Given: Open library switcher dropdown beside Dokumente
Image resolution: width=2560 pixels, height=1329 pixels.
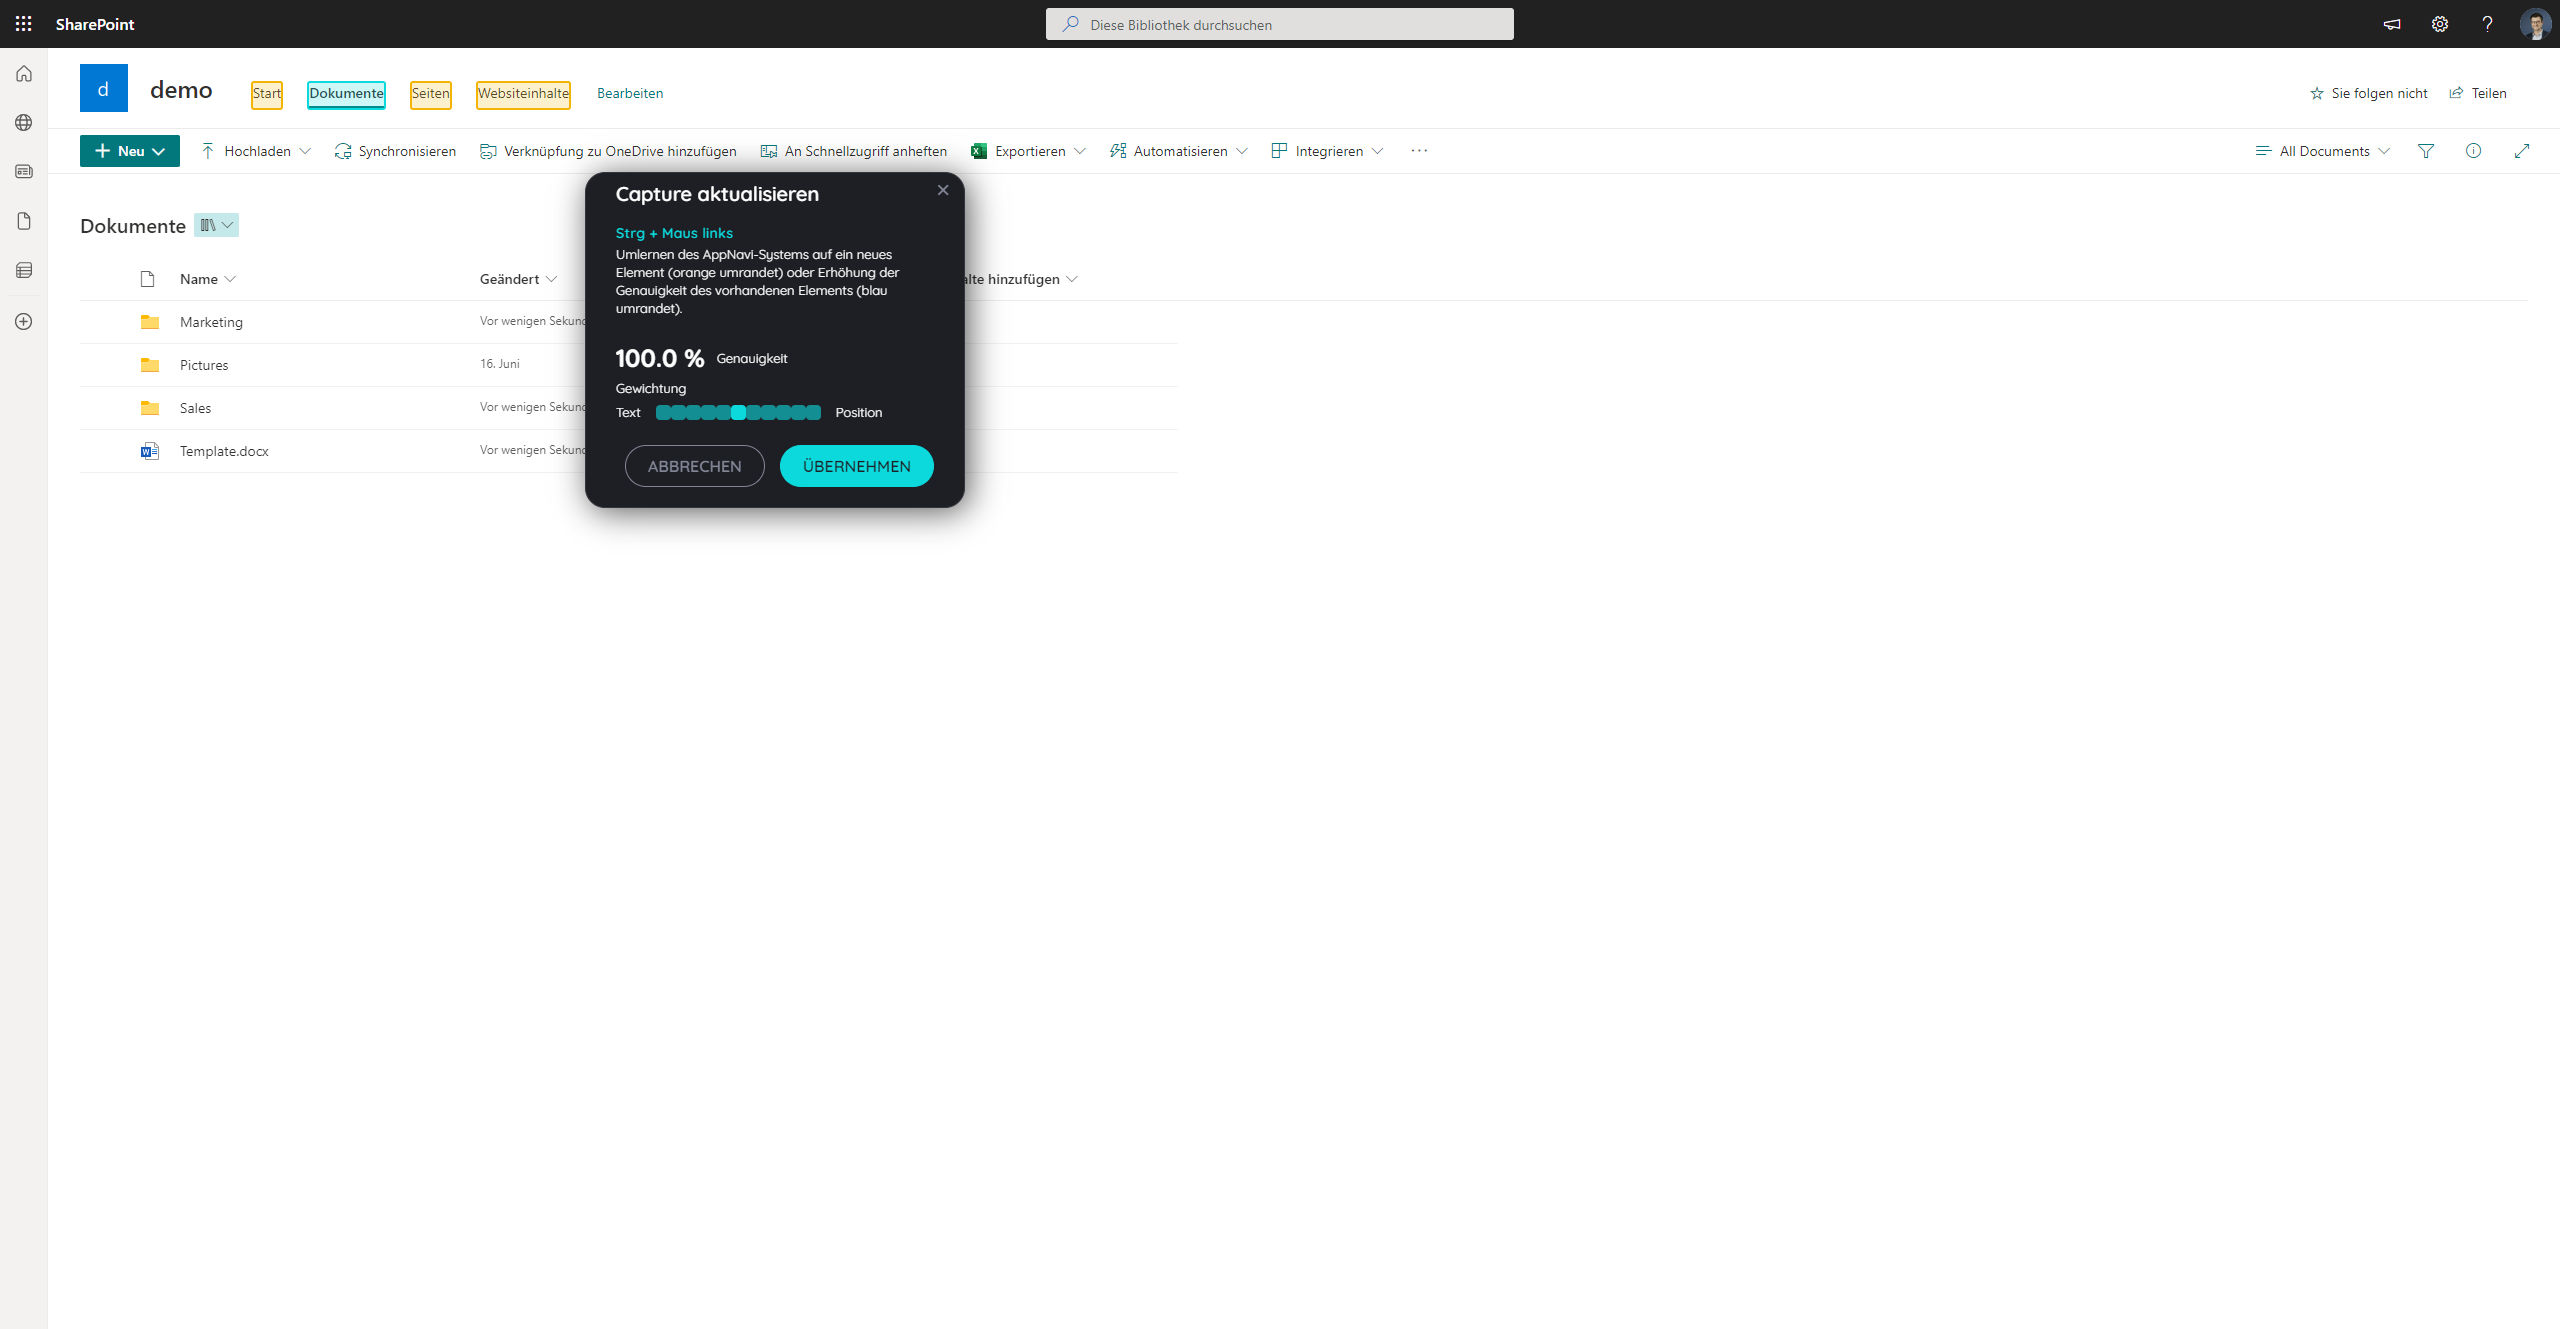Looking at the screenshot, I should 216,225.
